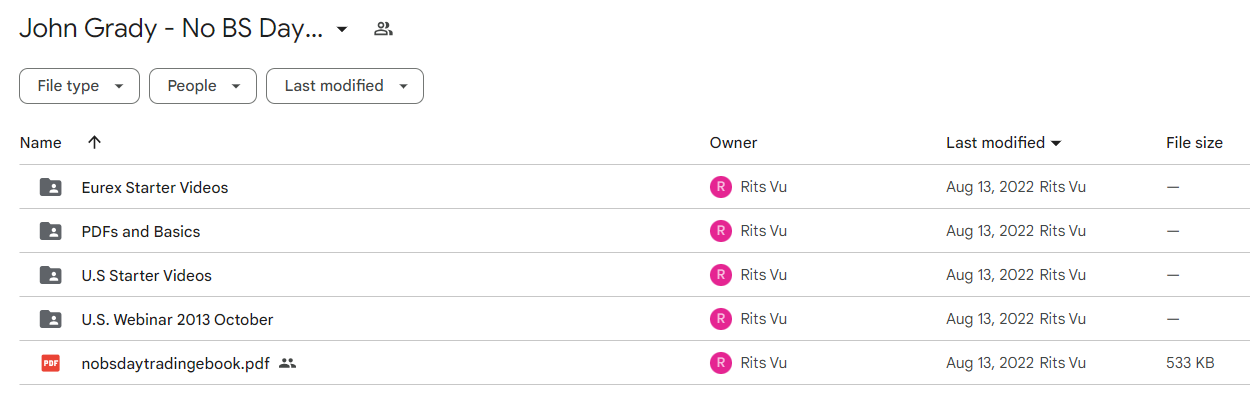Screen dimensions: 1250x418
Task: Toggle sort direction with the Name arrow icon
Action: [94, 143]
